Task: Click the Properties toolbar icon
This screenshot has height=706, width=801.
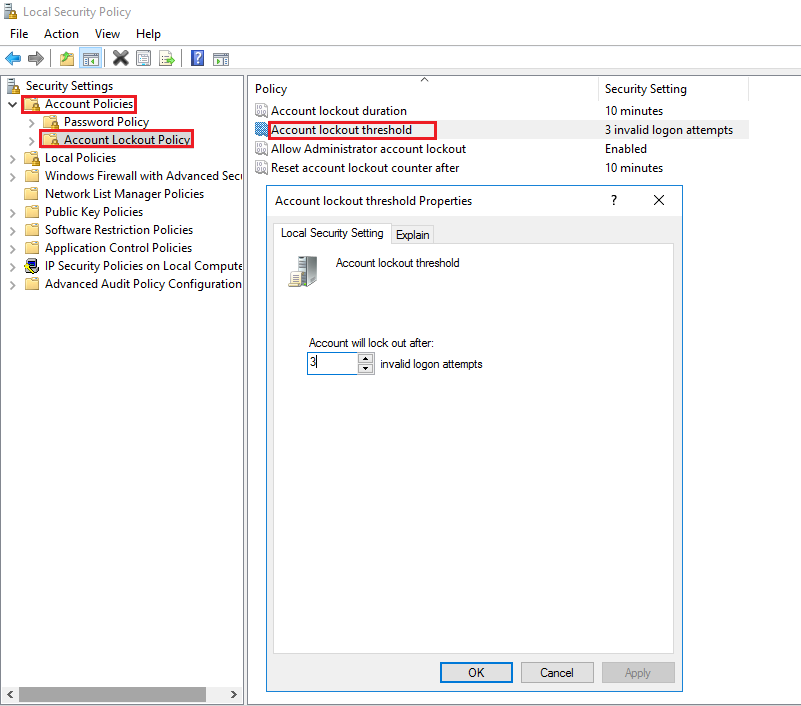Action: point(144,58)
